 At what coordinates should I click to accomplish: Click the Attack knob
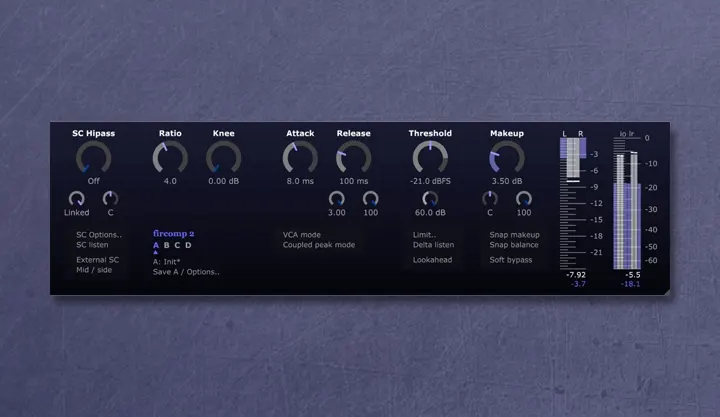(300, 158)
